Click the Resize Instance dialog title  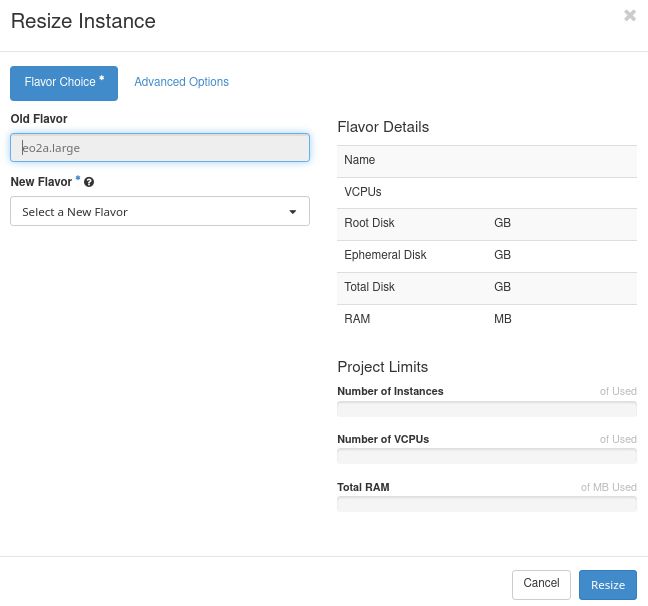tap(83, 20)
